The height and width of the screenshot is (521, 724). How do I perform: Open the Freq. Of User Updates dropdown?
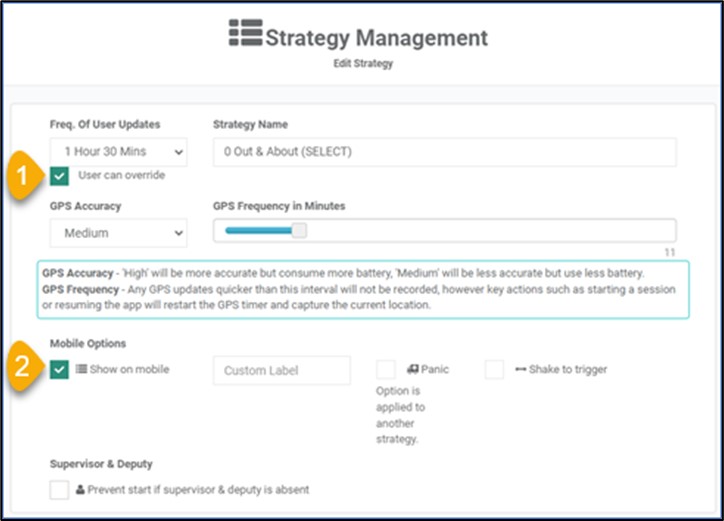click(x=119, y=151)
